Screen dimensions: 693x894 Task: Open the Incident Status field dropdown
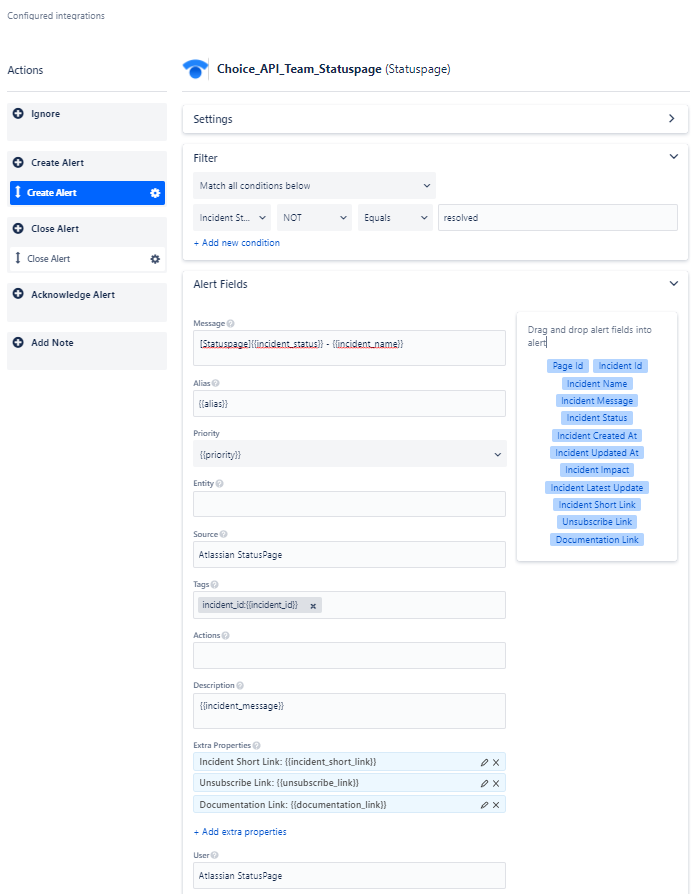(233, 218)
